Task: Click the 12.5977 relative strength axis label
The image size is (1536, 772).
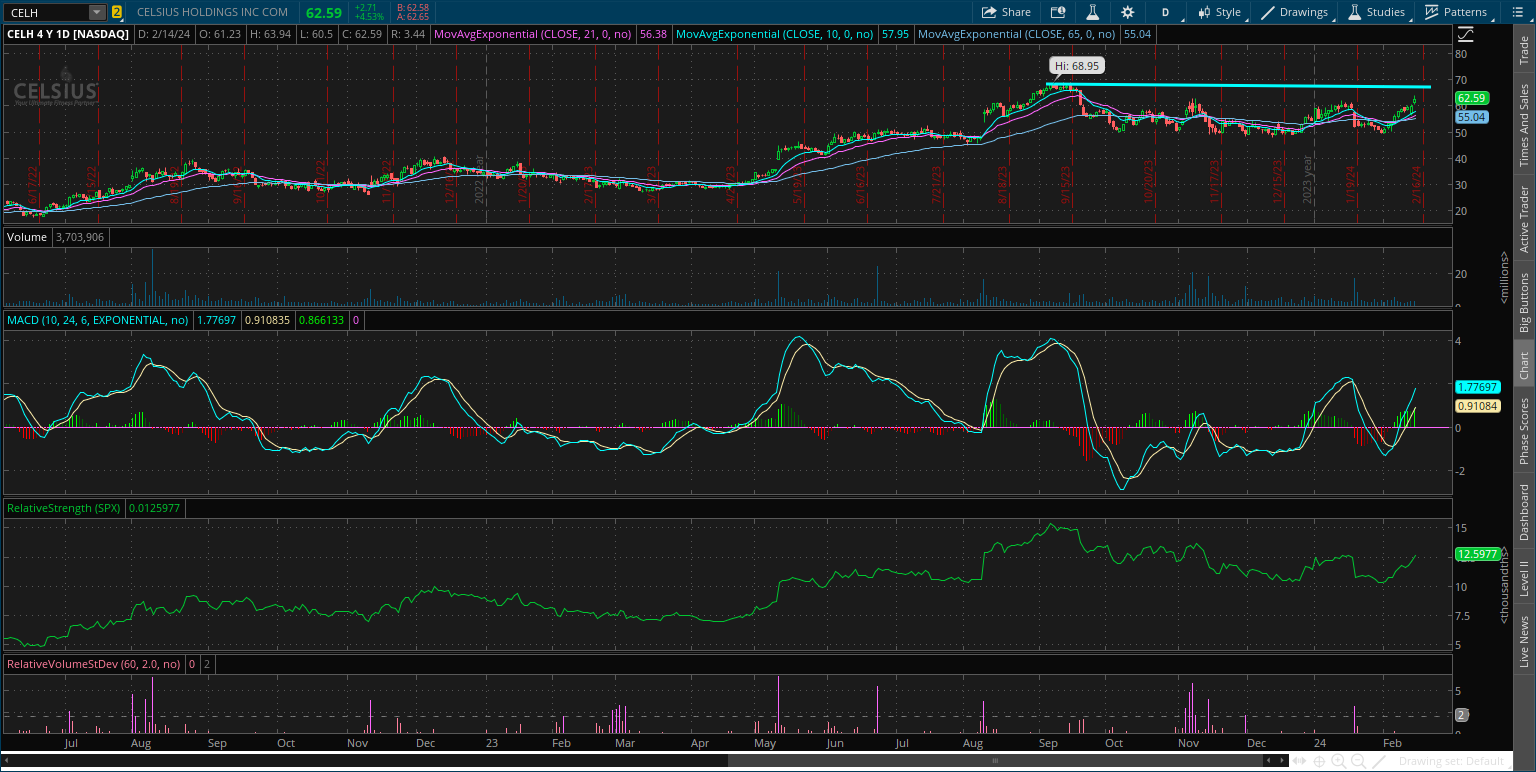Action: coord(1476,553)
